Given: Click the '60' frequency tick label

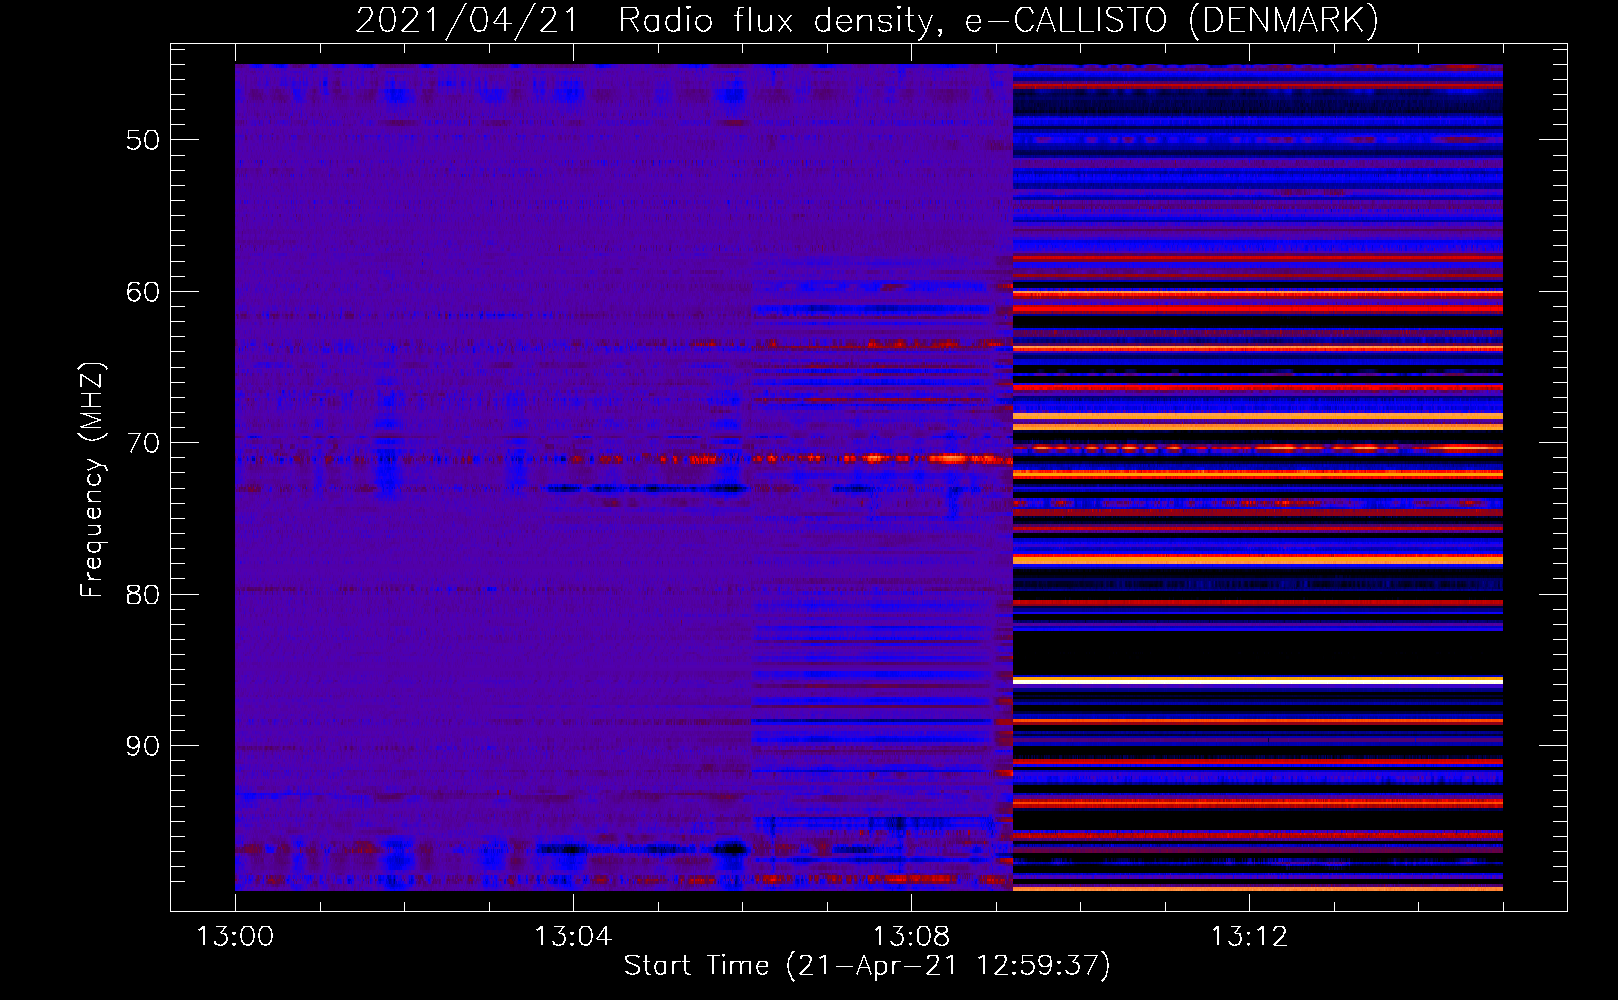Looking at the screenshot, I should pos(143,292).
